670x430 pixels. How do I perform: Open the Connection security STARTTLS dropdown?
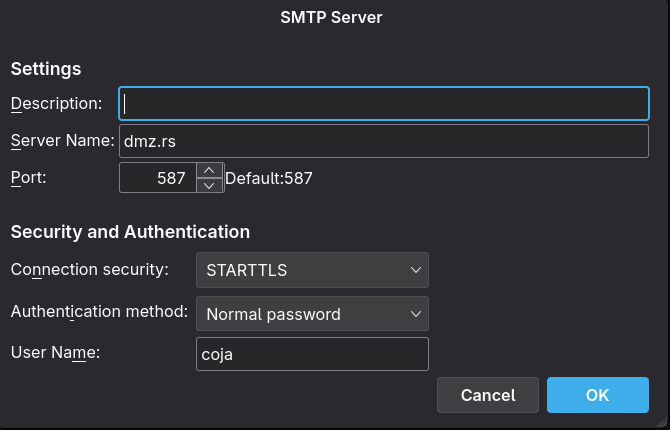(x=312, y=269)
